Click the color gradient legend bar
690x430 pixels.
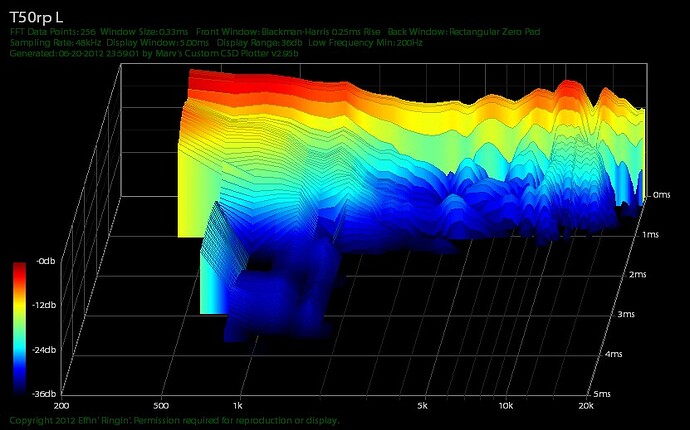tap(19, 330)
